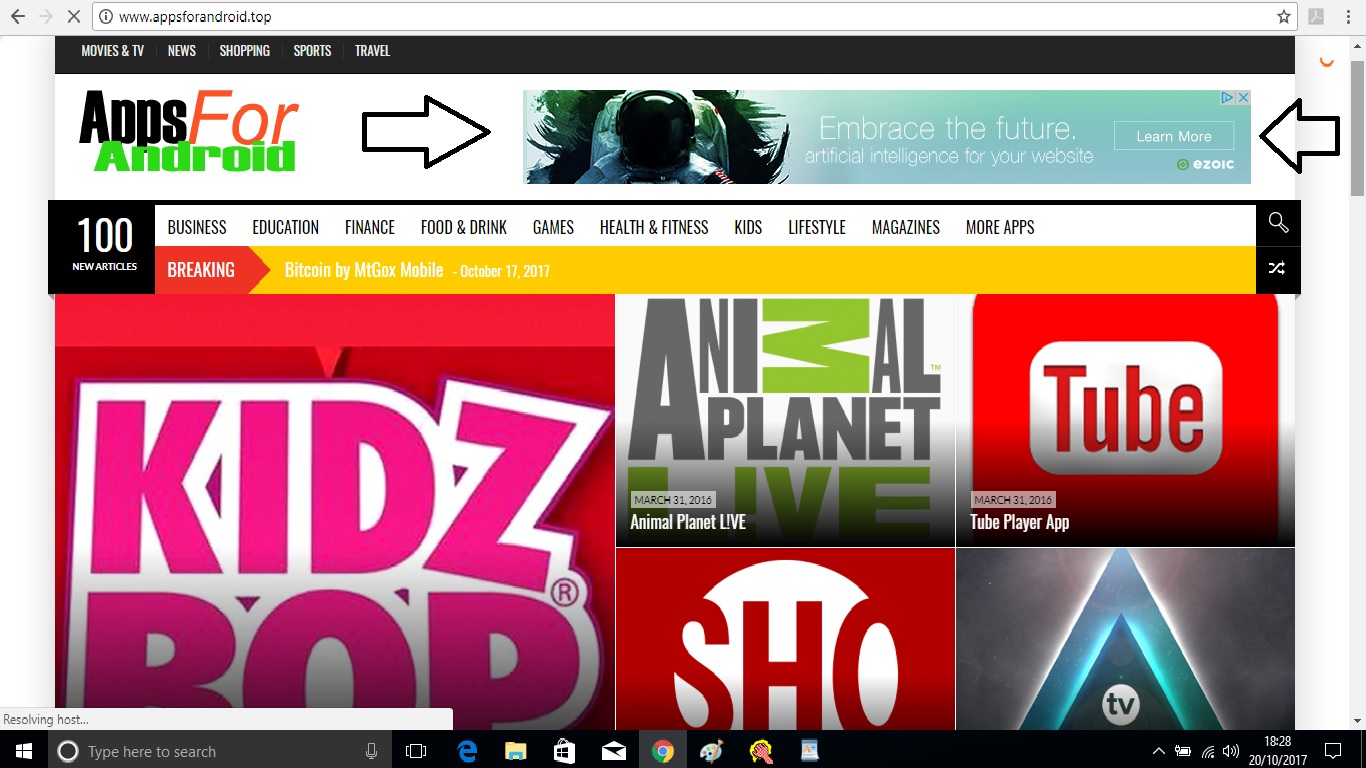Click the Apps For Android logo
The height and width of the screenshot is (768, 1366).
(189, 131)
